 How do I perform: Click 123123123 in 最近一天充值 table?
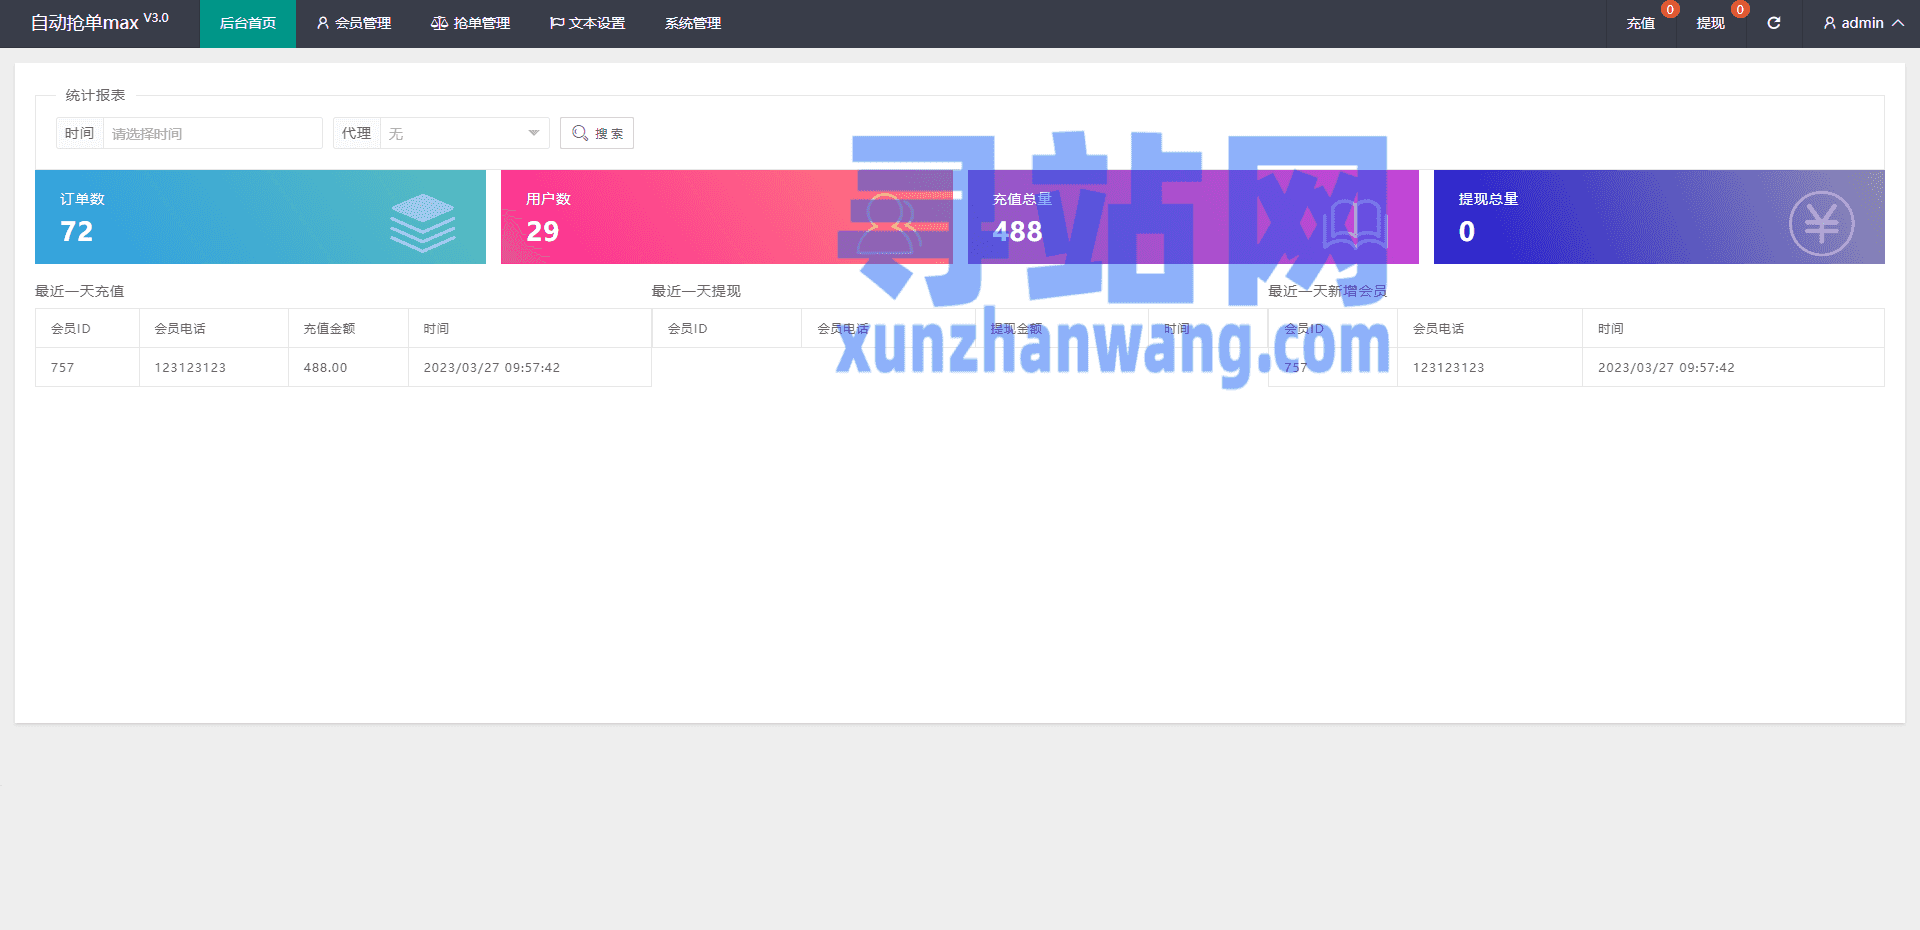(190, 368)
